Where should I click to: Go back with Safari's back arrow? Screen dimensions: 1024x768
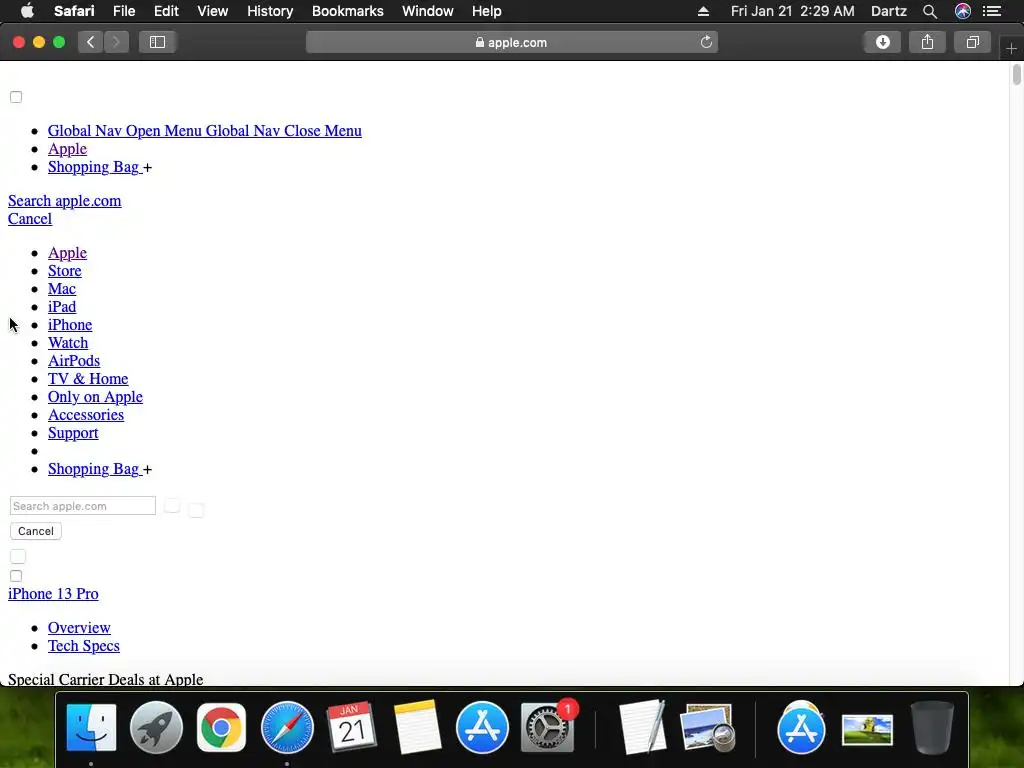click(91, 42)
